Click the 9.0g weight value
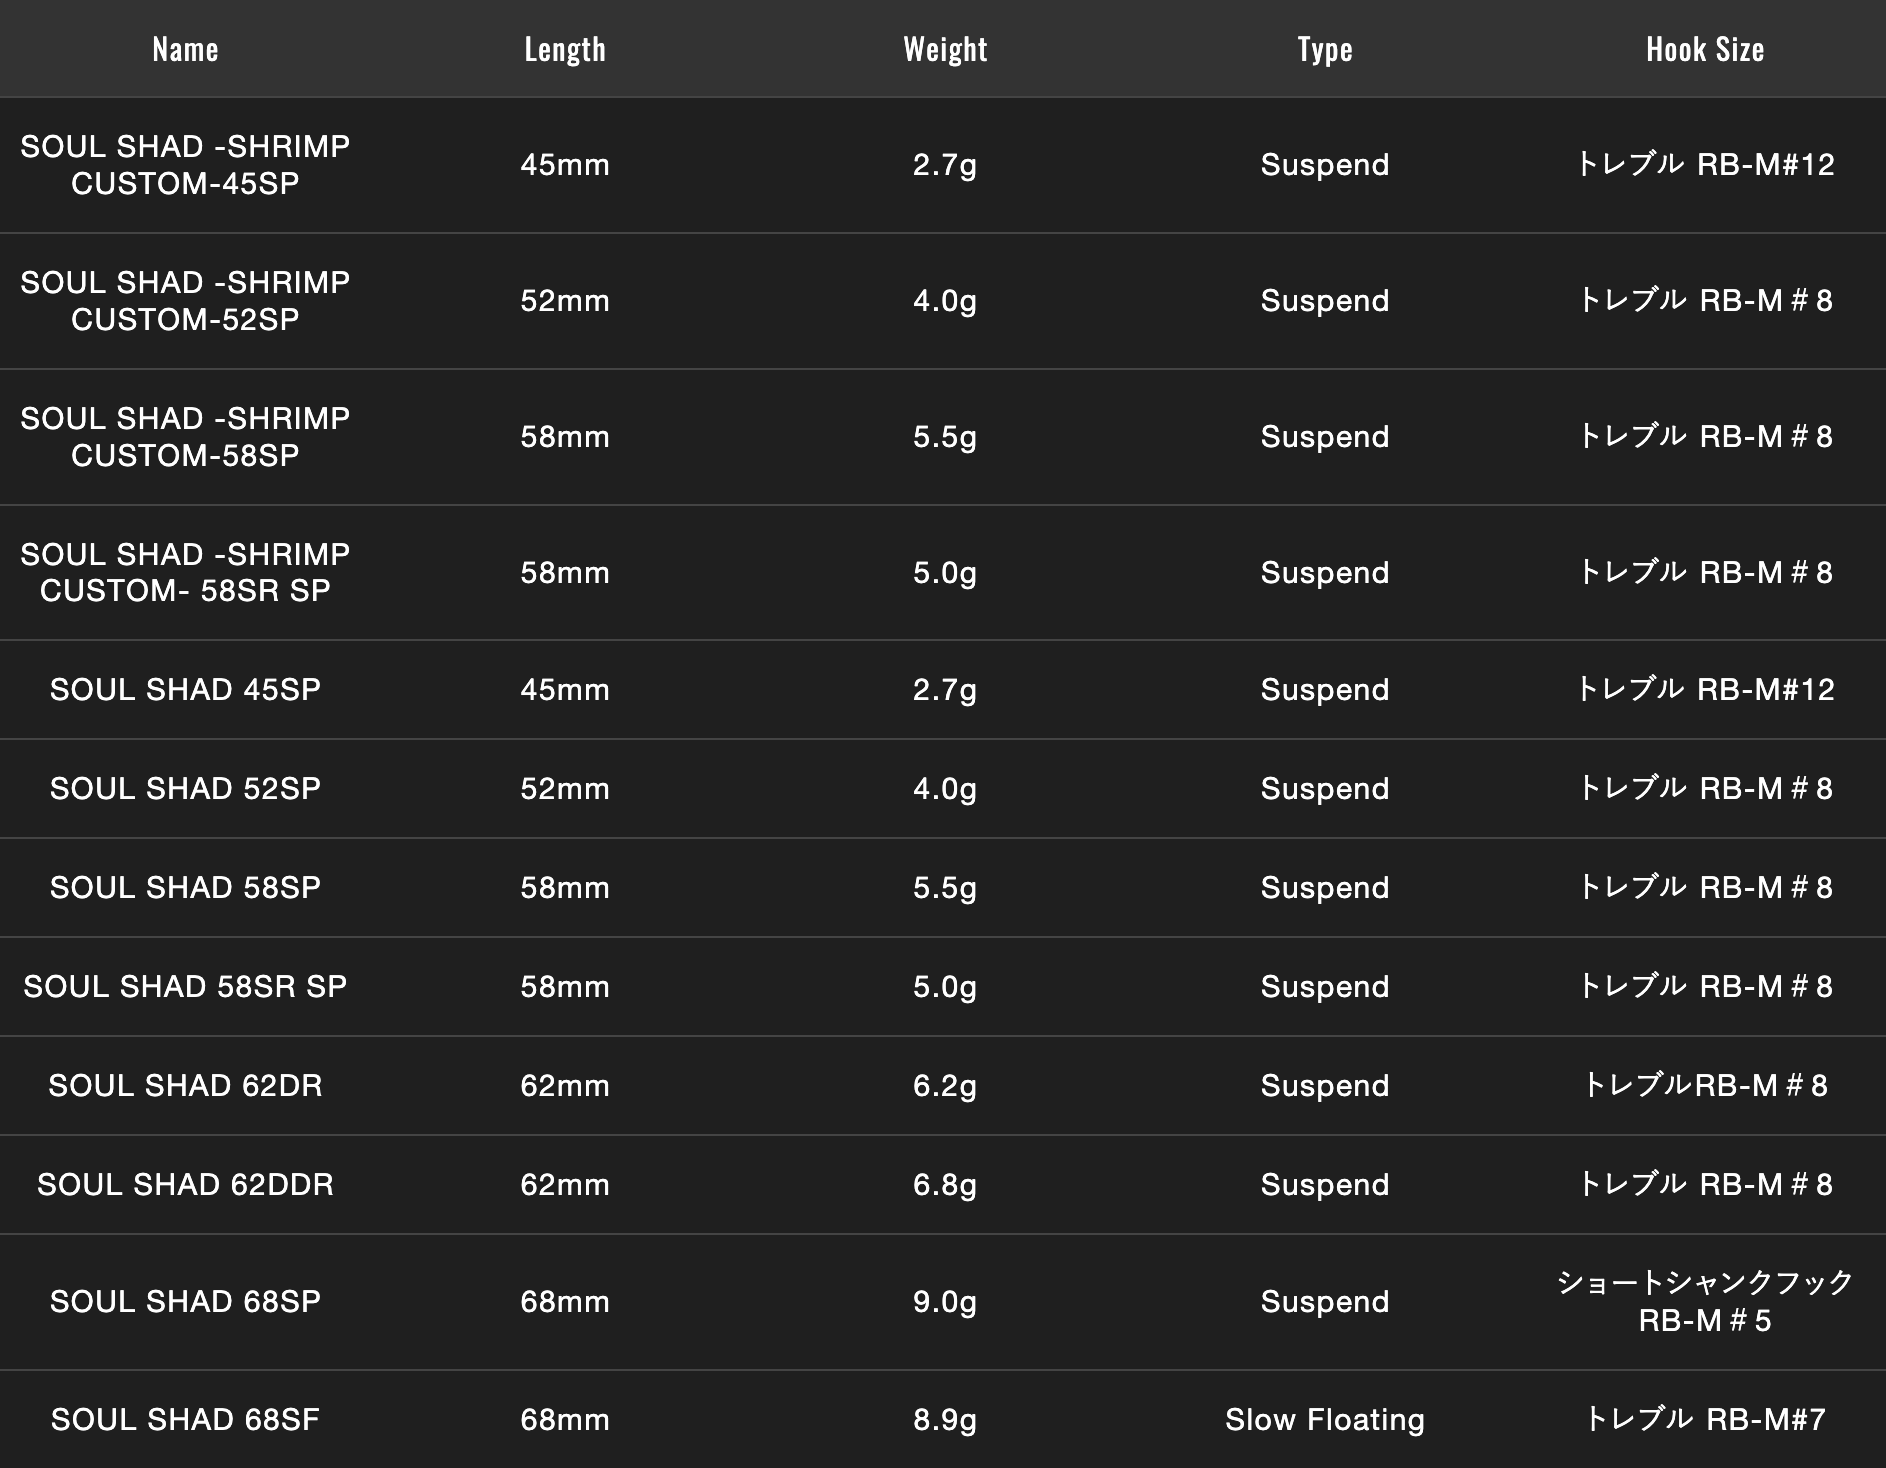 [x=945, y=1302]
